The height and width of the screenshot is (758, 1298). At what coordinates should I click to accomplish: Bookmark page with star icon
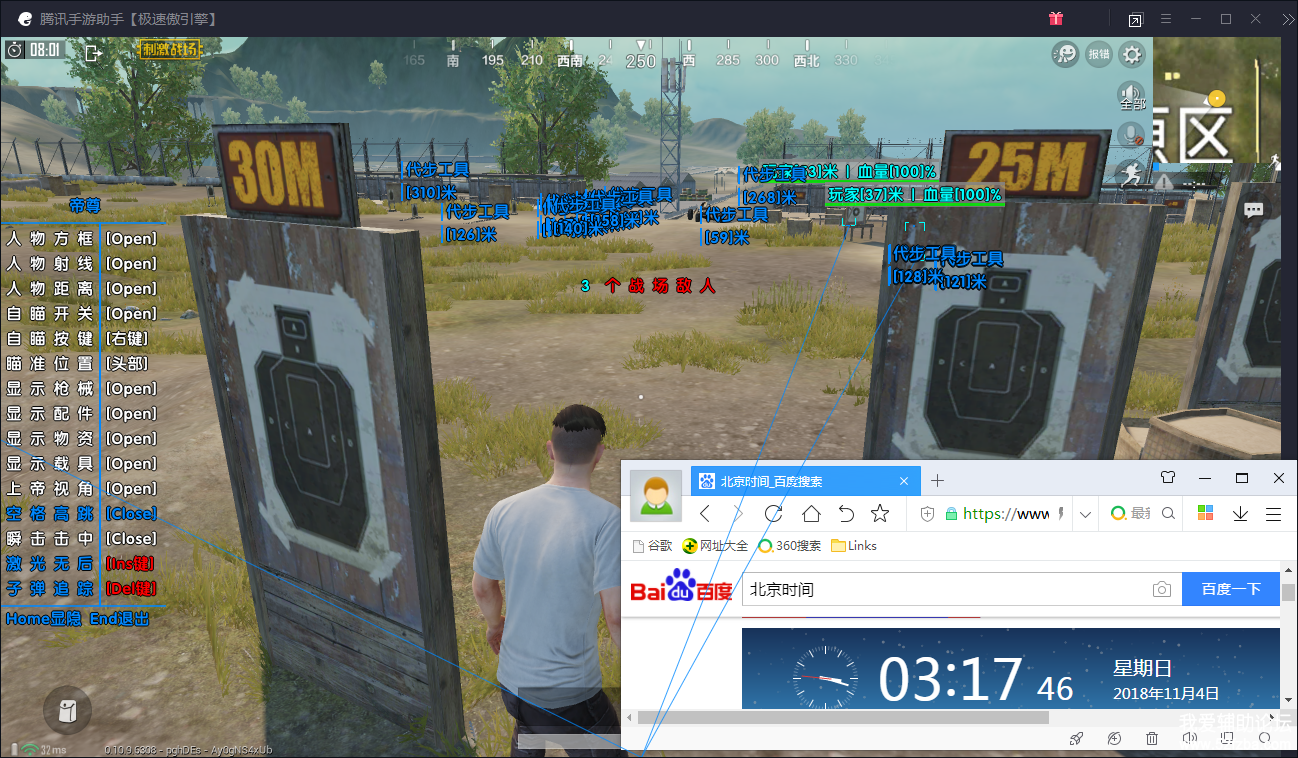(x=880, y=514)
